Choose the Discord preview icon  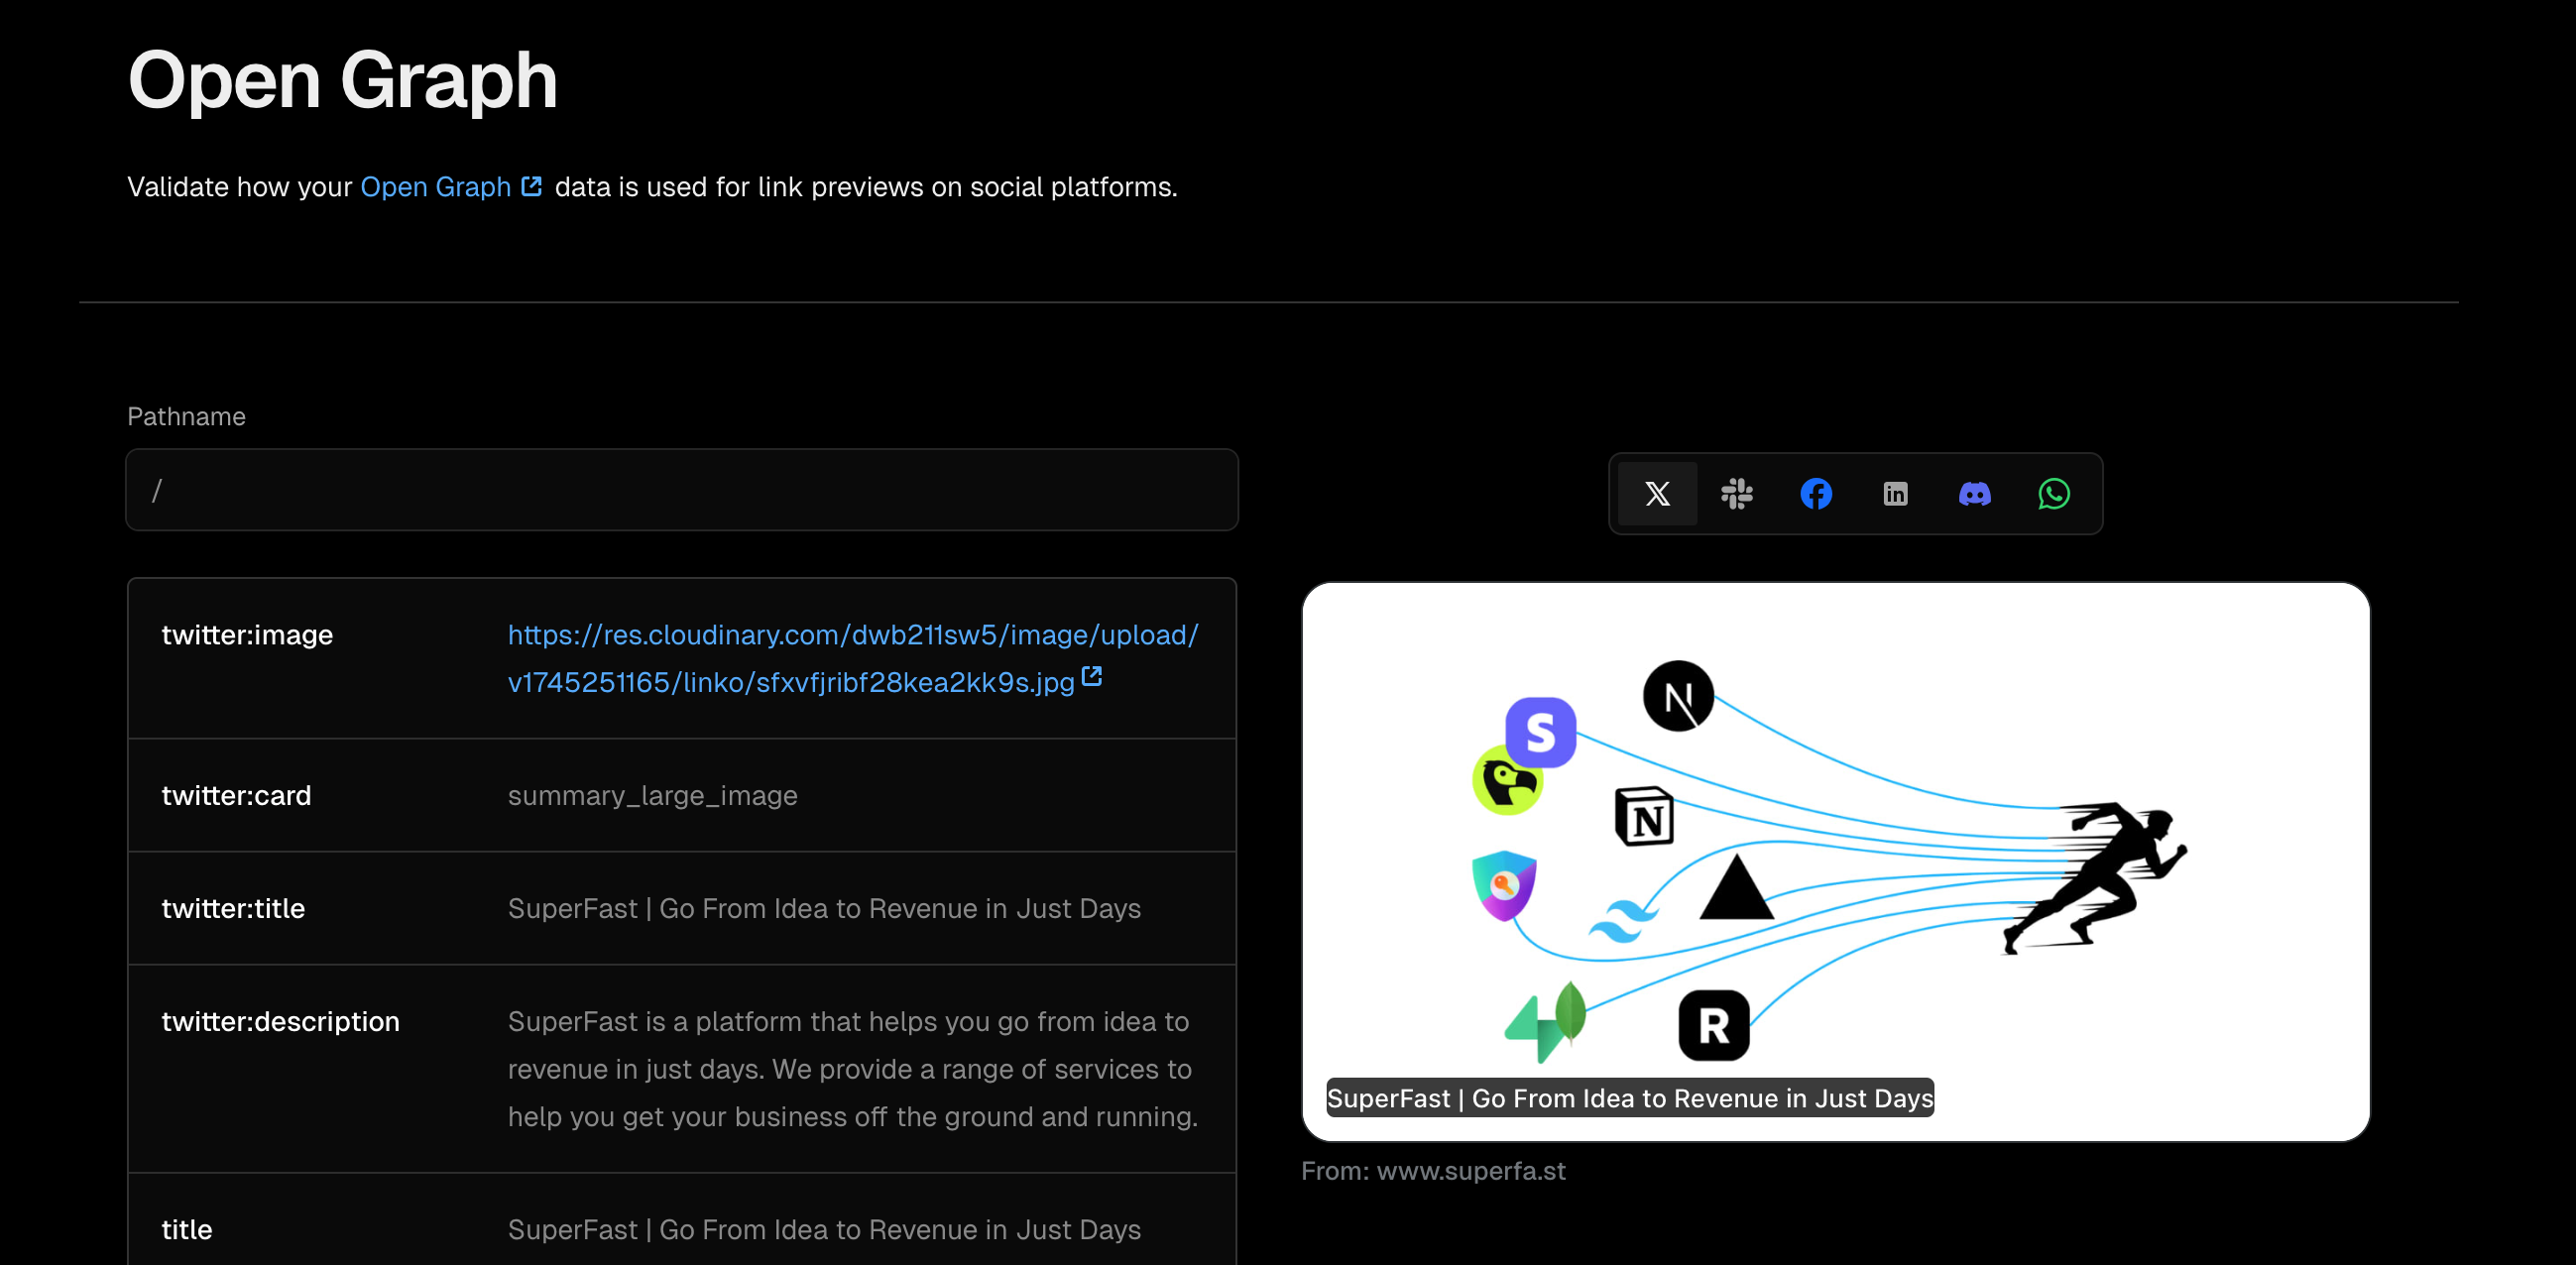pos(1974,493)
